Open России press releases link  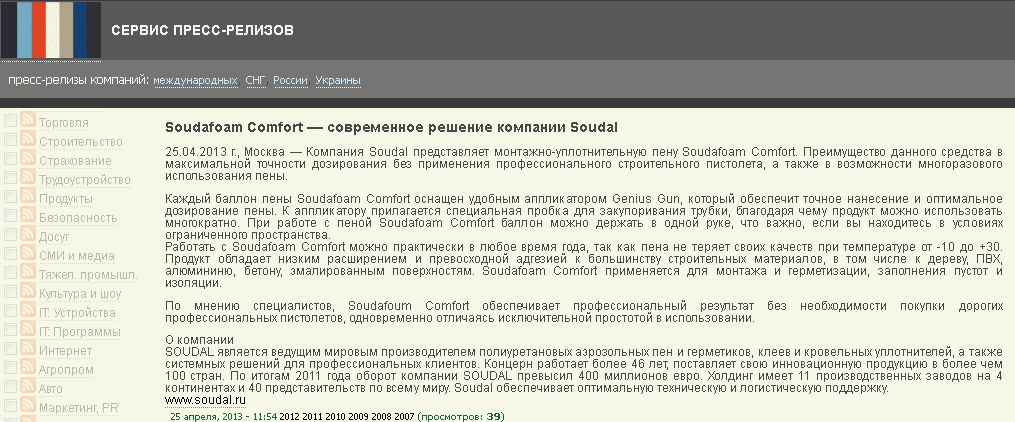[290, 81]
